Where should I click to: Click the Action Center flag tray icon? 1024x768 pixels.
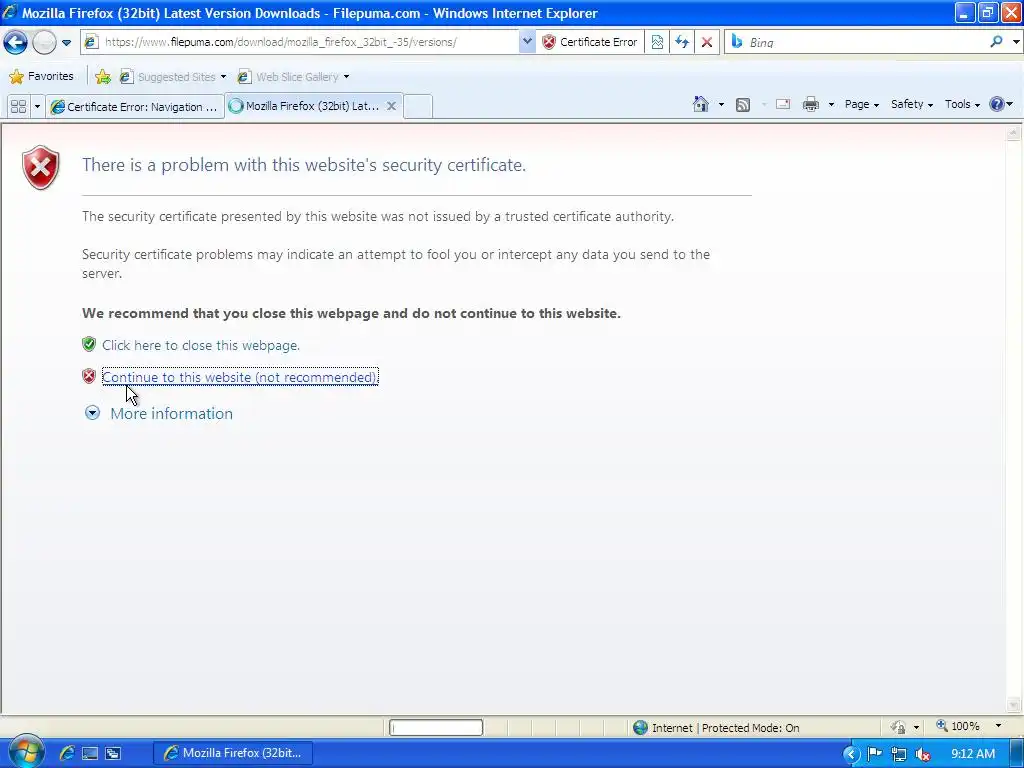click(x=874, y=754)
